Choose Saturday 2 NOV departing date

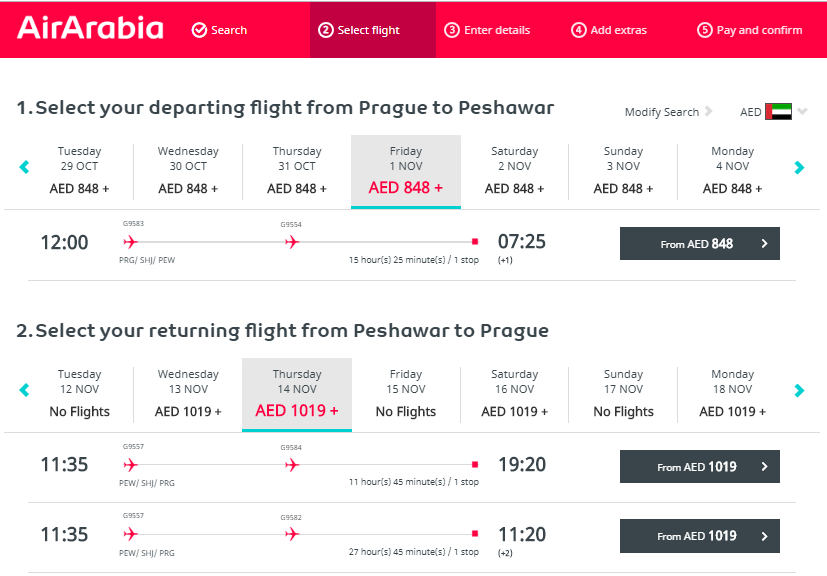(514, 170)
